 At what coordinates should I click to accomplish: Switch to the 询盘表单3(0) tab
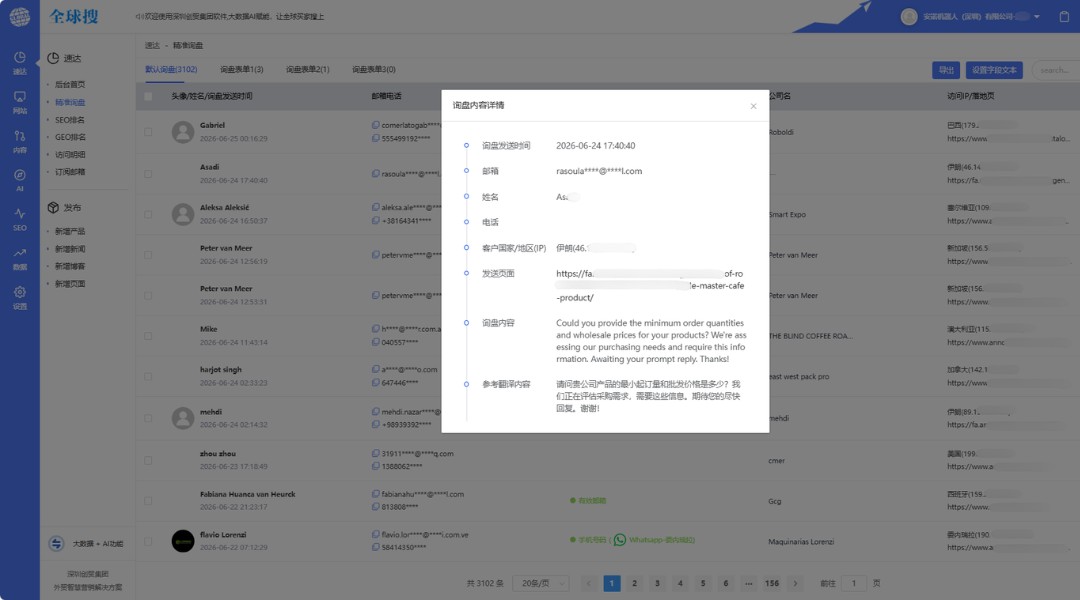[x=373, y=70]
